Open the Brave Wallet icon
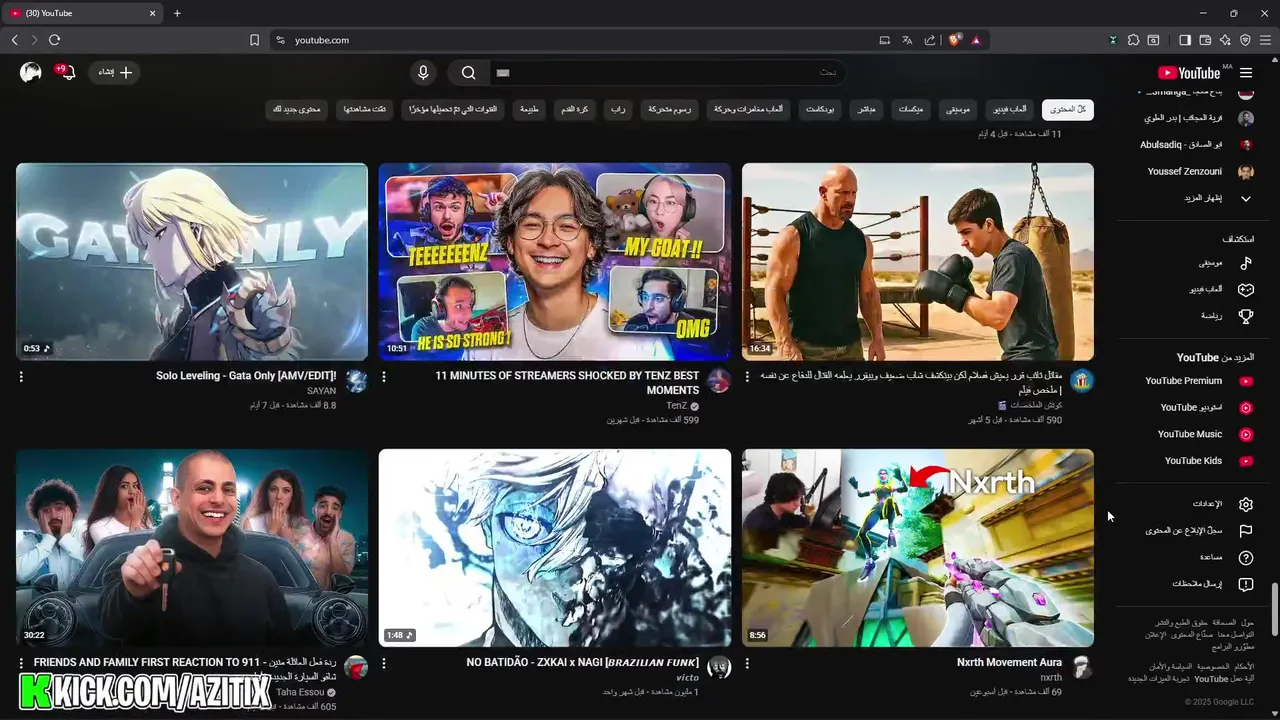This screenshot has width=1280, height=720. 1205,40
